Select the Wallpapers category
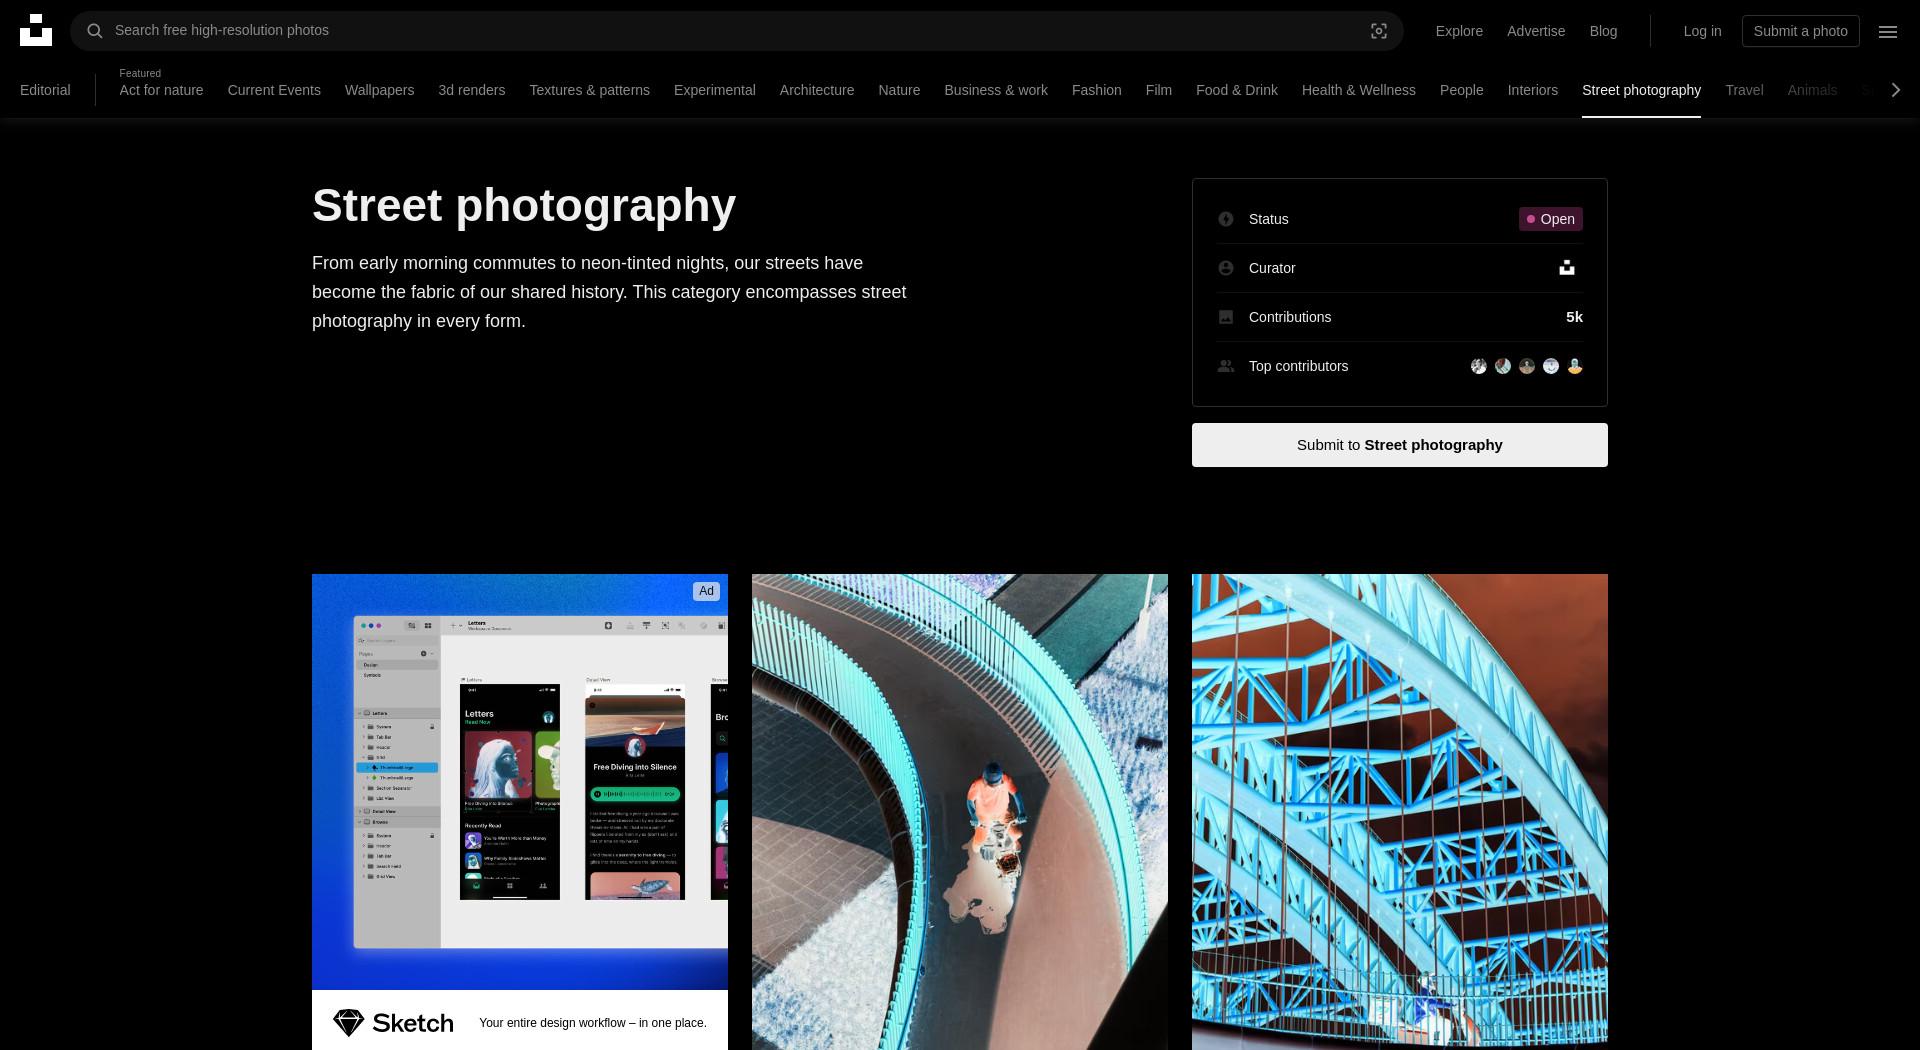The image size is (1920, 1050). 379,90
